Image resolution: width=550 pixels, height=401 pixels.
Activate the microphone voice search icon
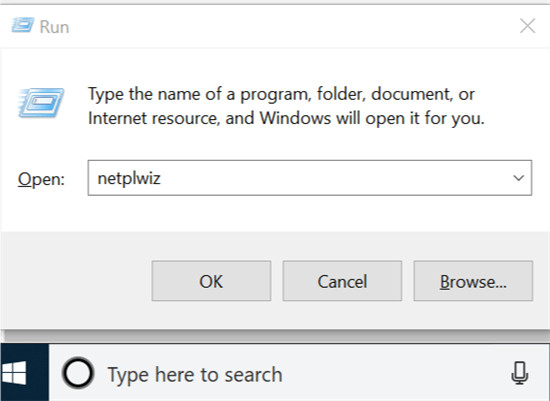[519, 373]
